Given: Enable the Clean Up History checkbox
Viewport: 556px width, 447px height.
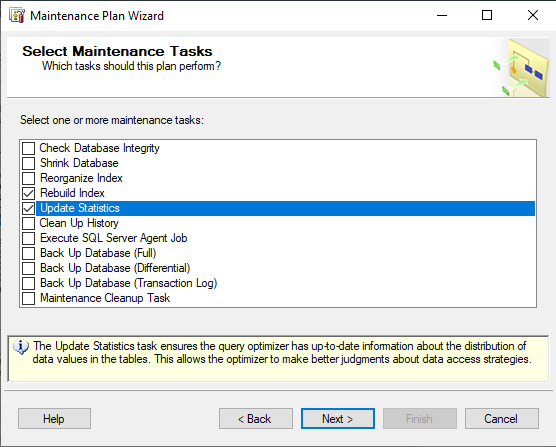Looking at the screenshot, I should tap(29, 223).
